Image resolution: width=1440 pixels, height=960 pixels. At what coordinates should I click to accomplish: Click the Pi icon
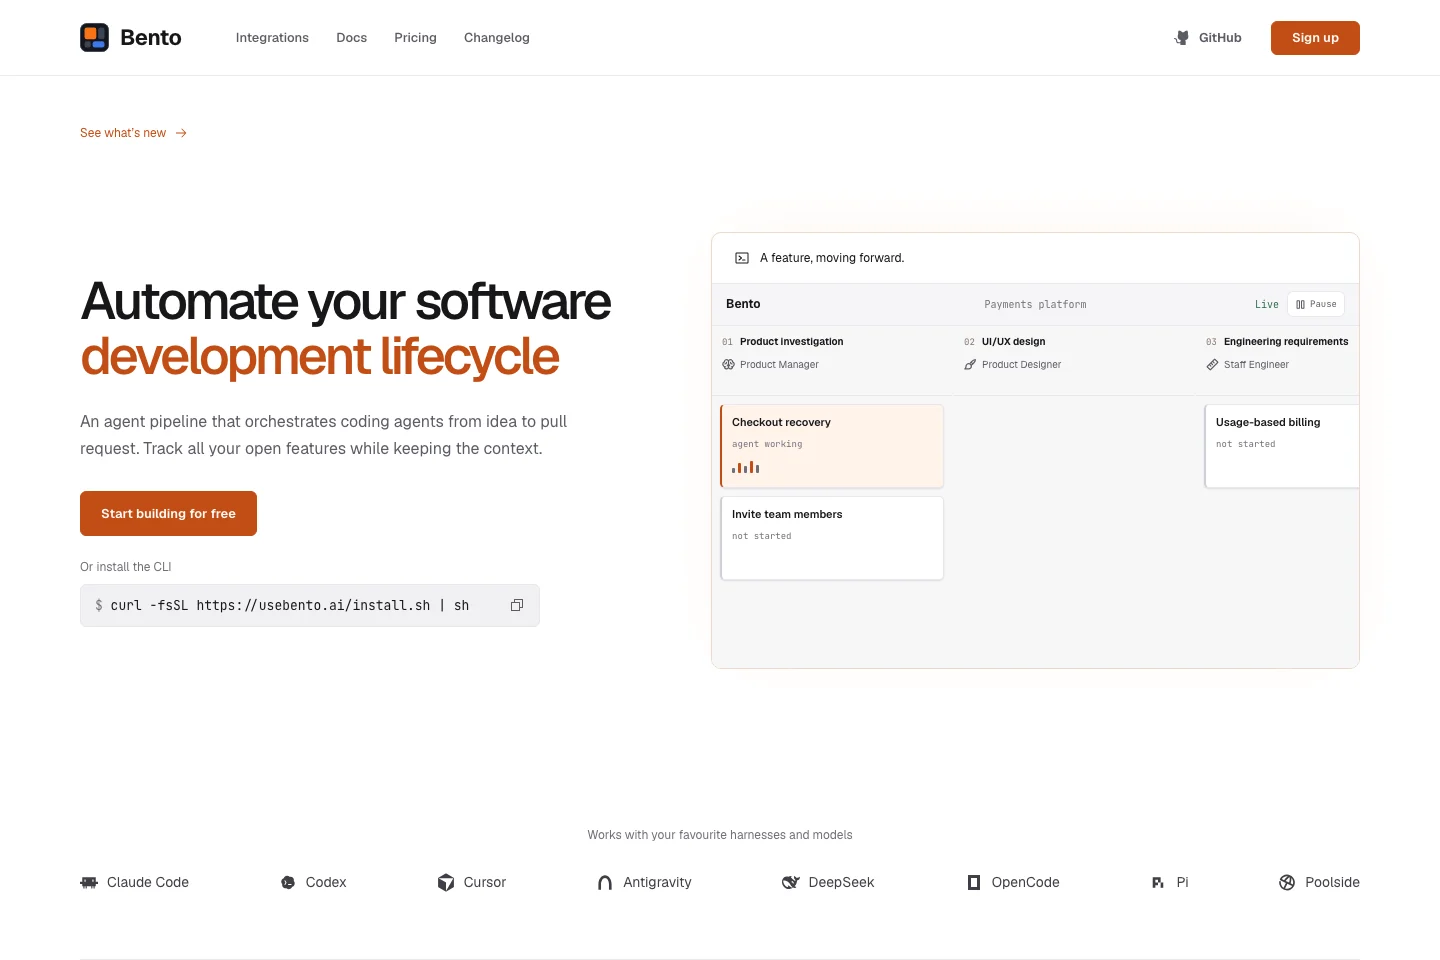pyautogui.click(x=1158, y=882)
